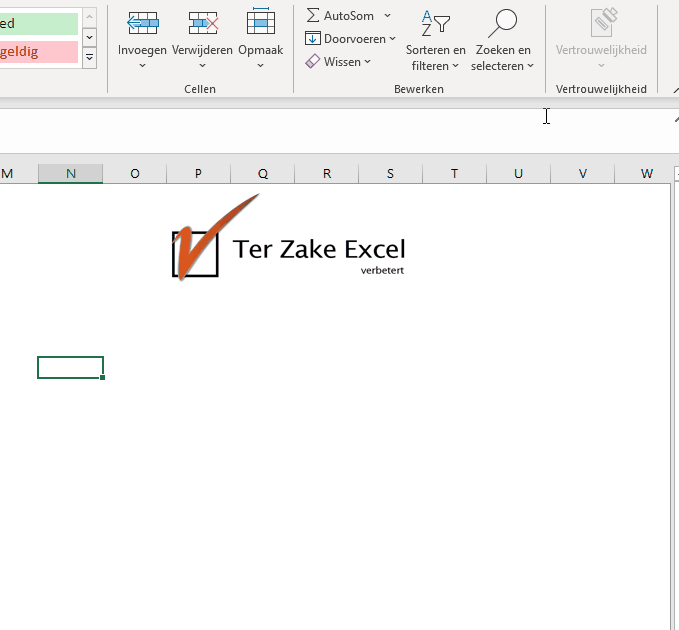Open the Opmaak dropdown arrow
Viewport: 679px width, 630px height.
pos(260,66)
